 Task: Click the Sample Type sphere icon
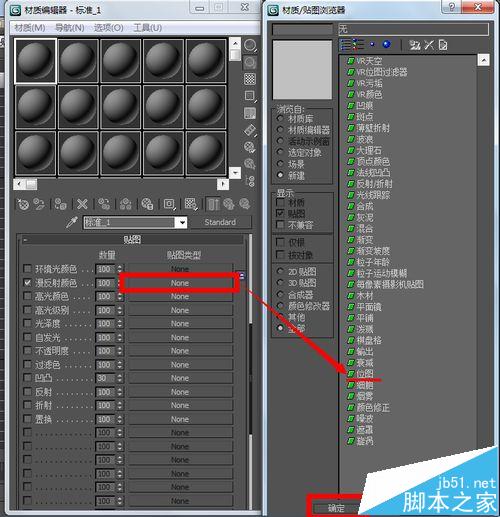pyautogui.click(x=250, y=45)
